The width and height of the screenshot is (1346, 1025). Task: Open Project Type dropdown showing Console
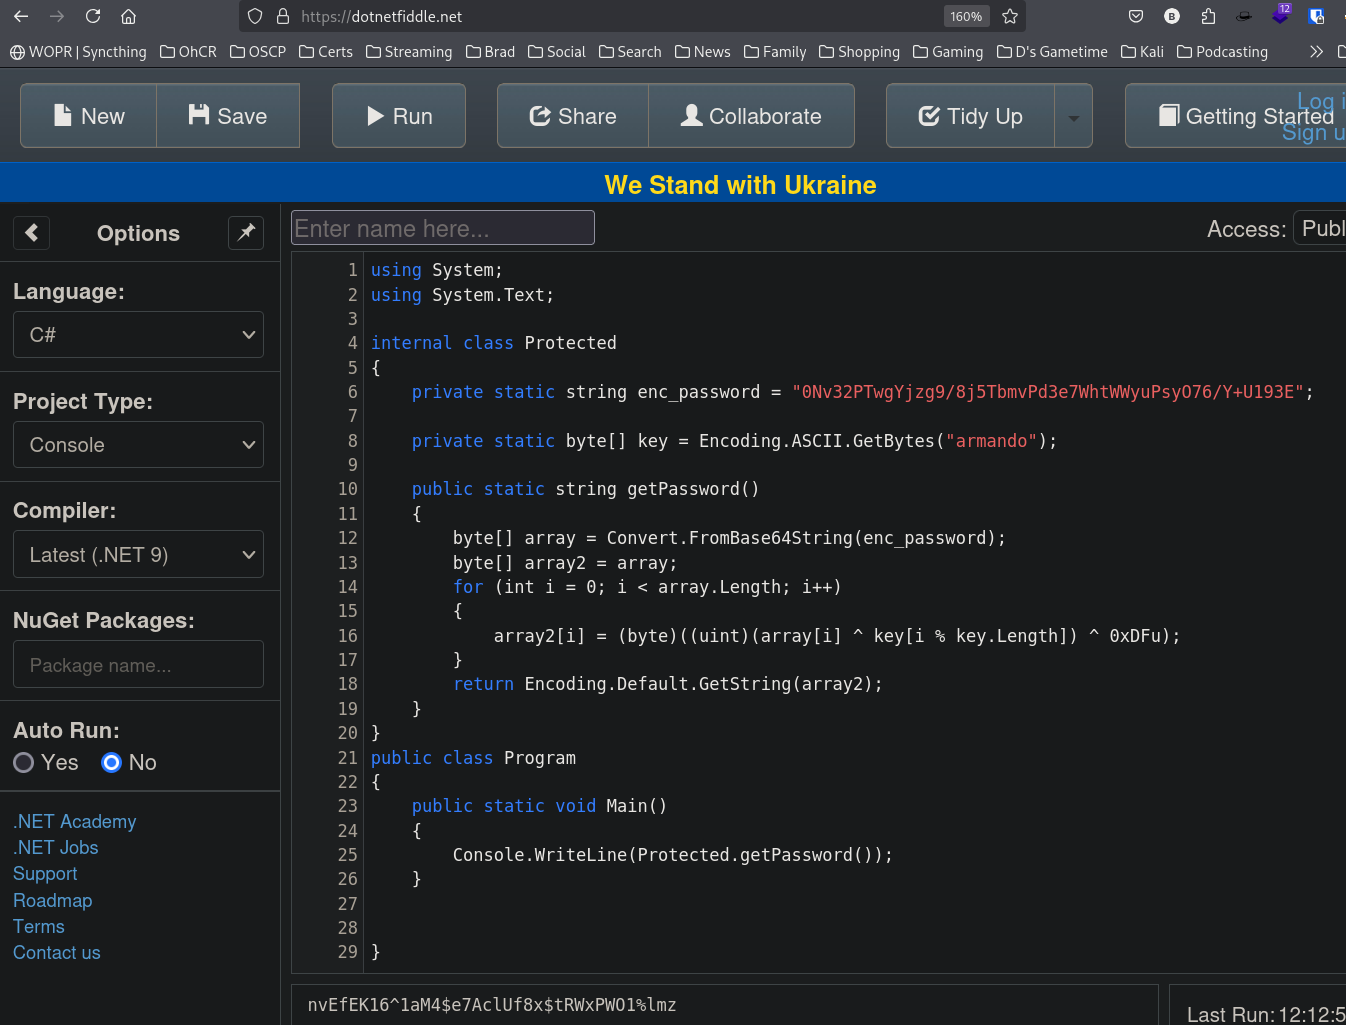(138, 445)
